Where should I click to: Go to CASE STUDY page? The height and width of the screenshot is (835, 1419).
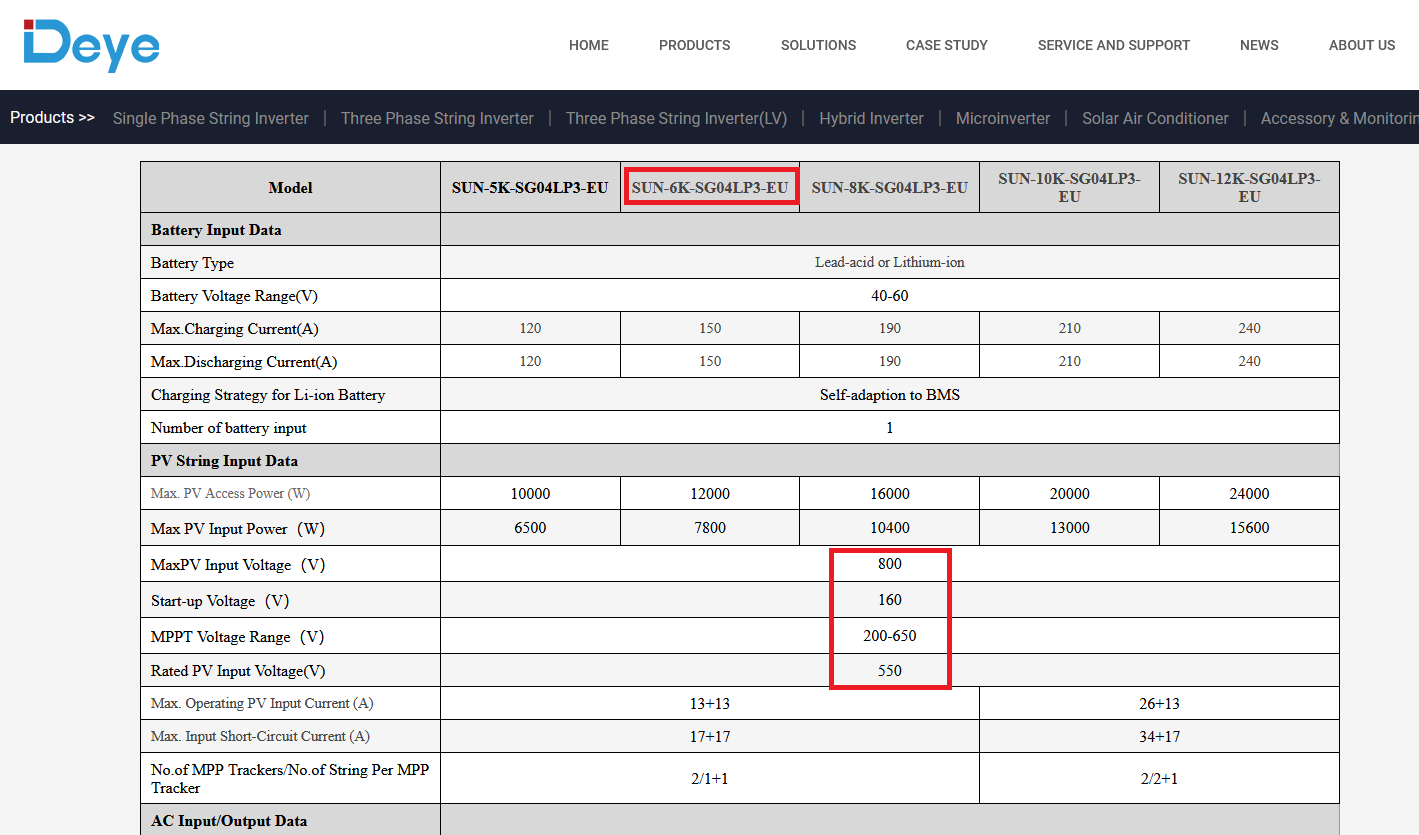tap(947, 45)
